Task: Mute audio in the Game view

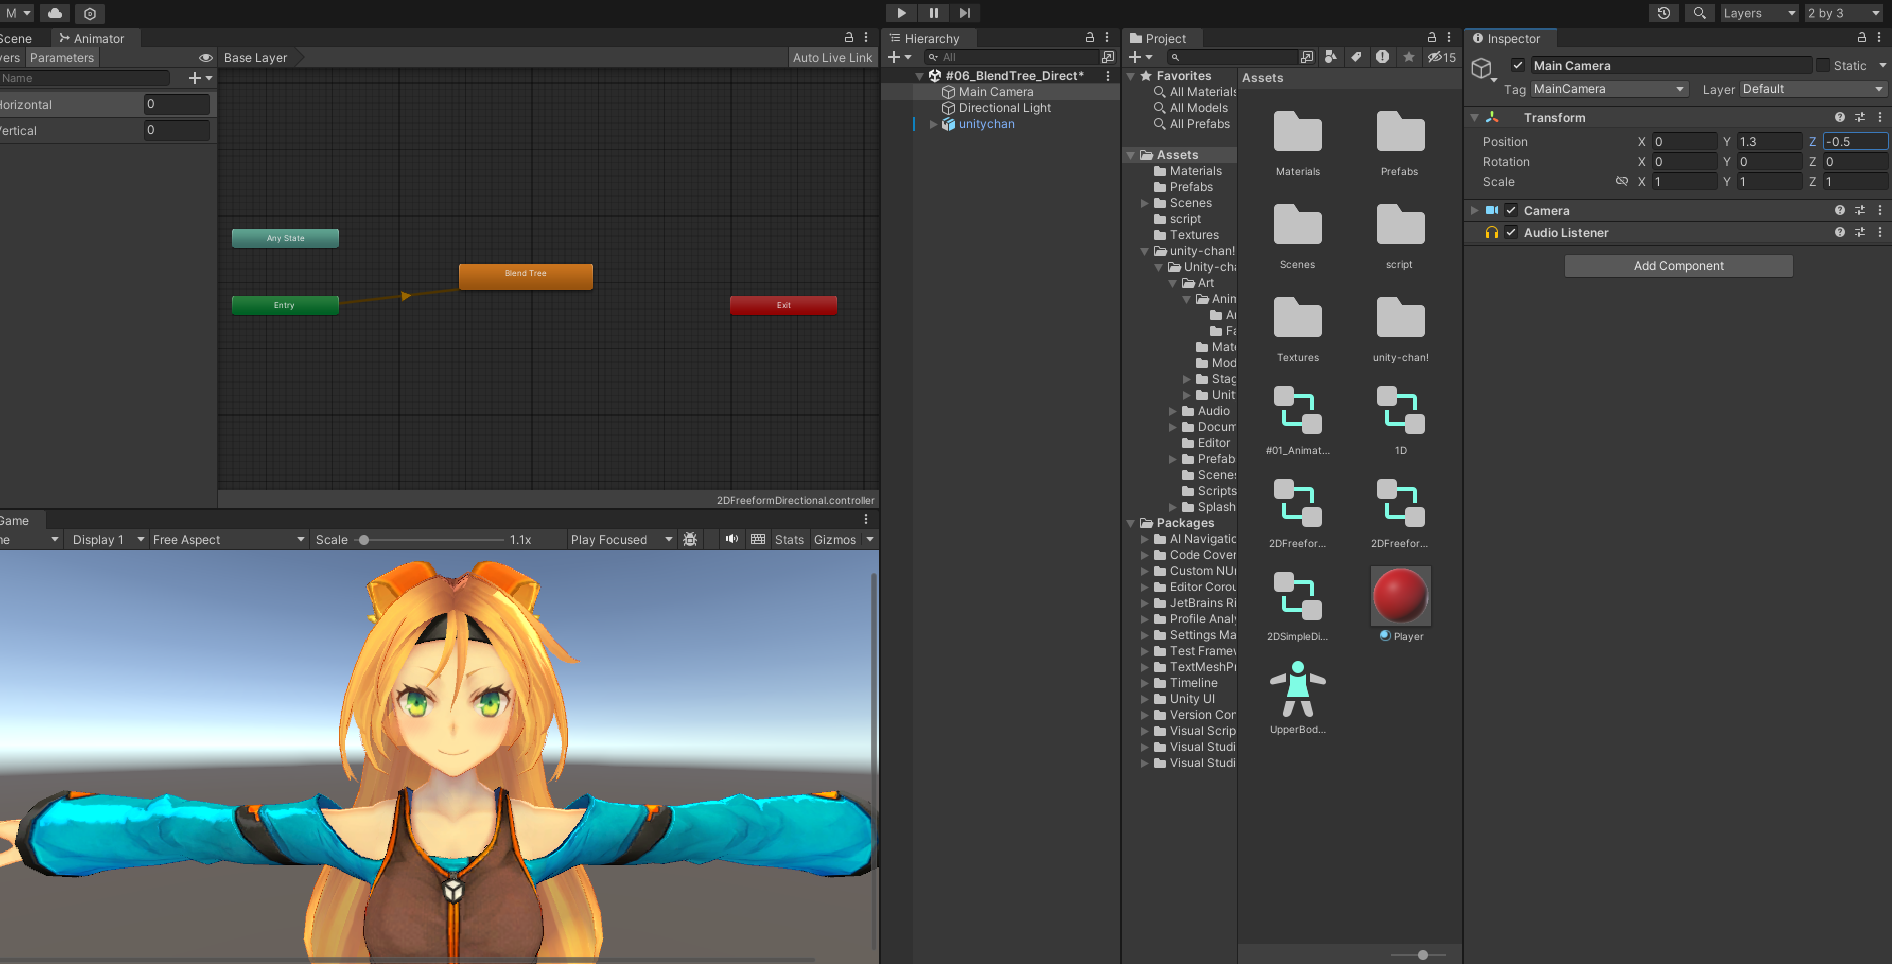Action: point(732,539)
